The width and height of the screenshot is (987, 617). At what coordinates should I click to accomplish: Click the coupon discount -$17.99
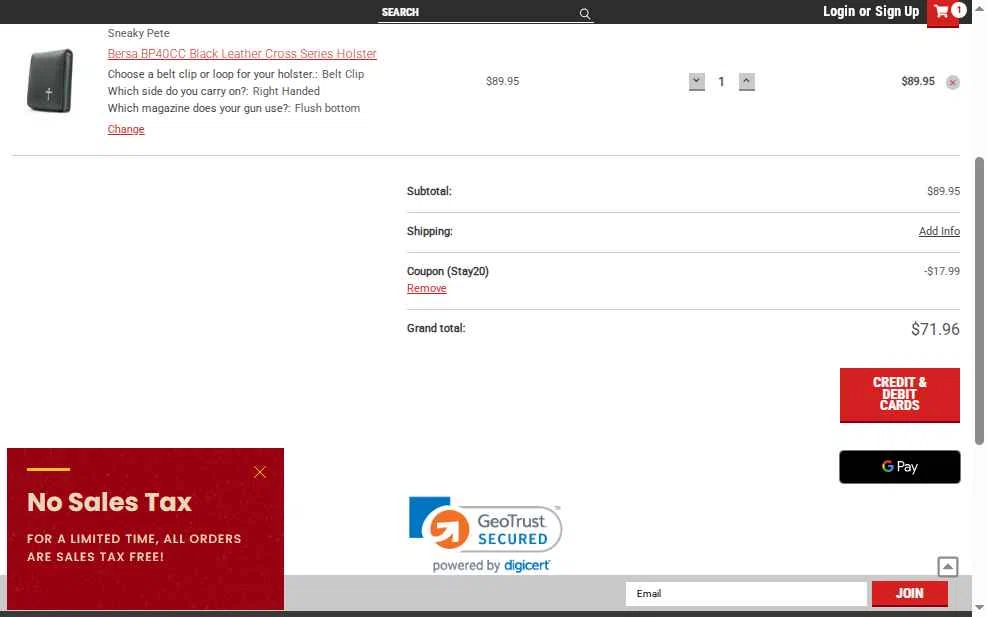pos(942,271)
